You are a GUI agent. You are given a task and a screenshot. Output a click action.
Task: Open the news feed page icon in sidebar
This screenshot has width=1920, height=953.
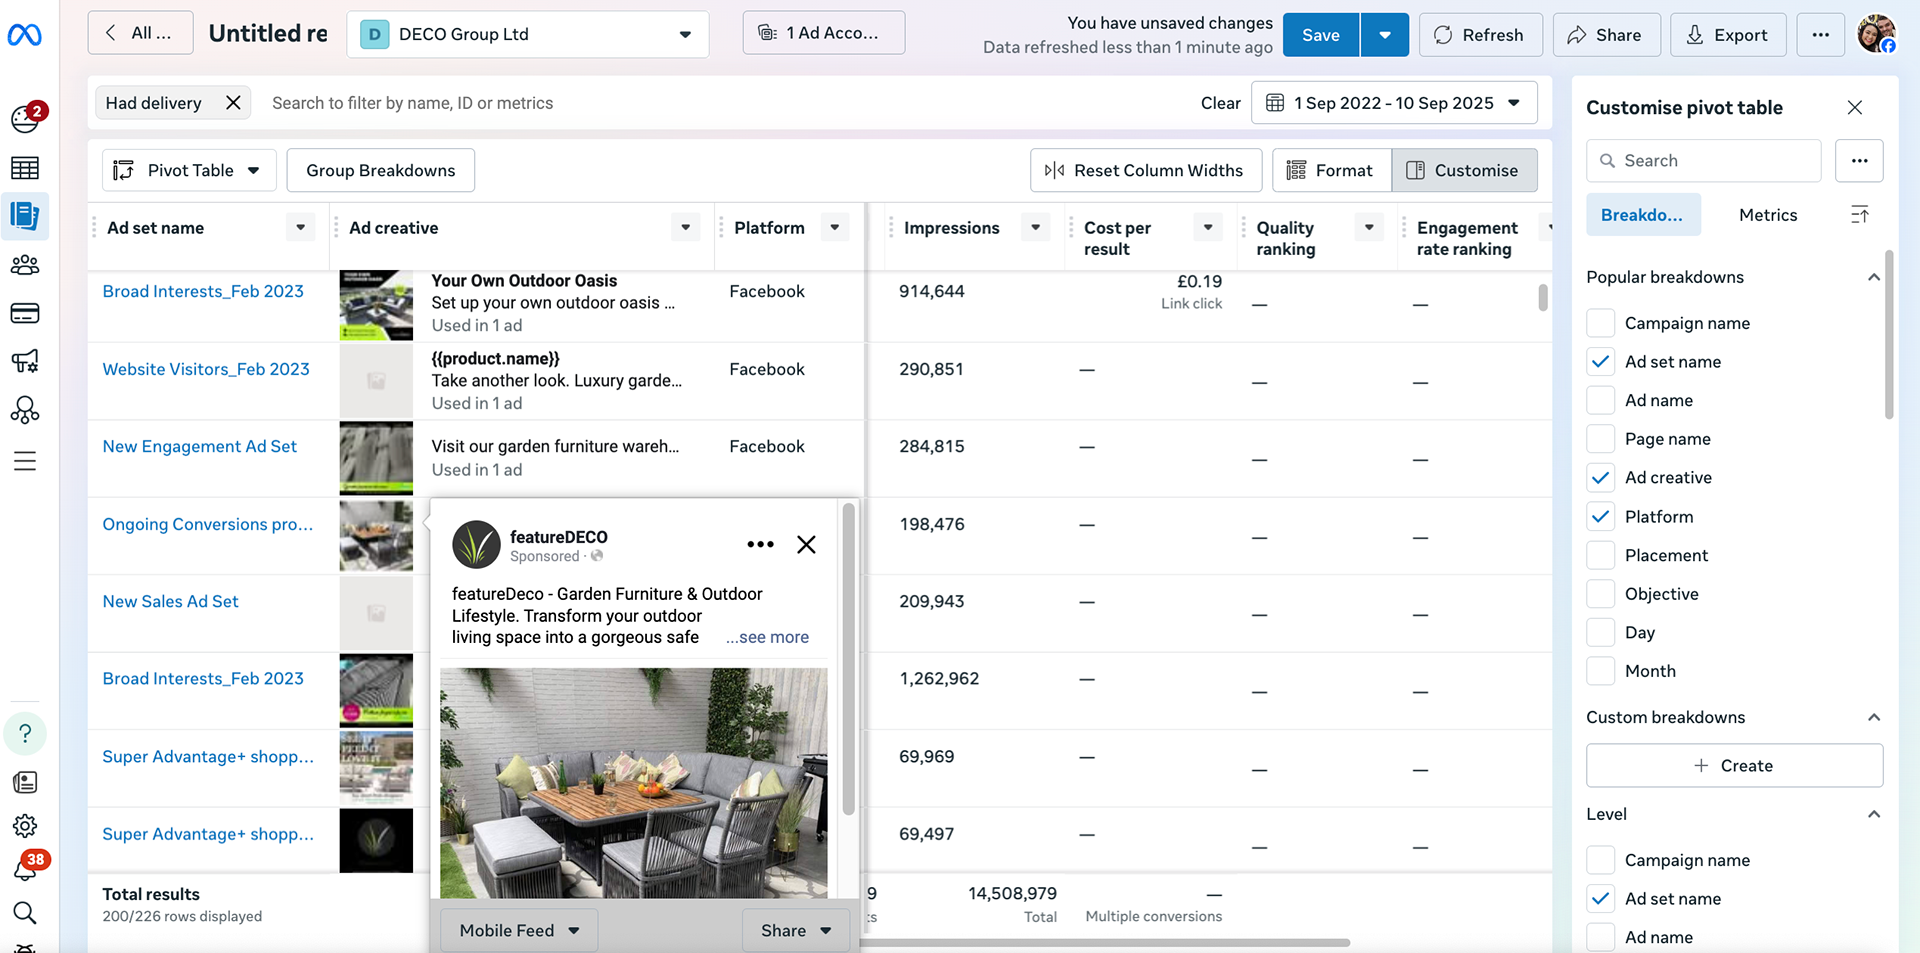pyautogui.click(x=25, y=782)
